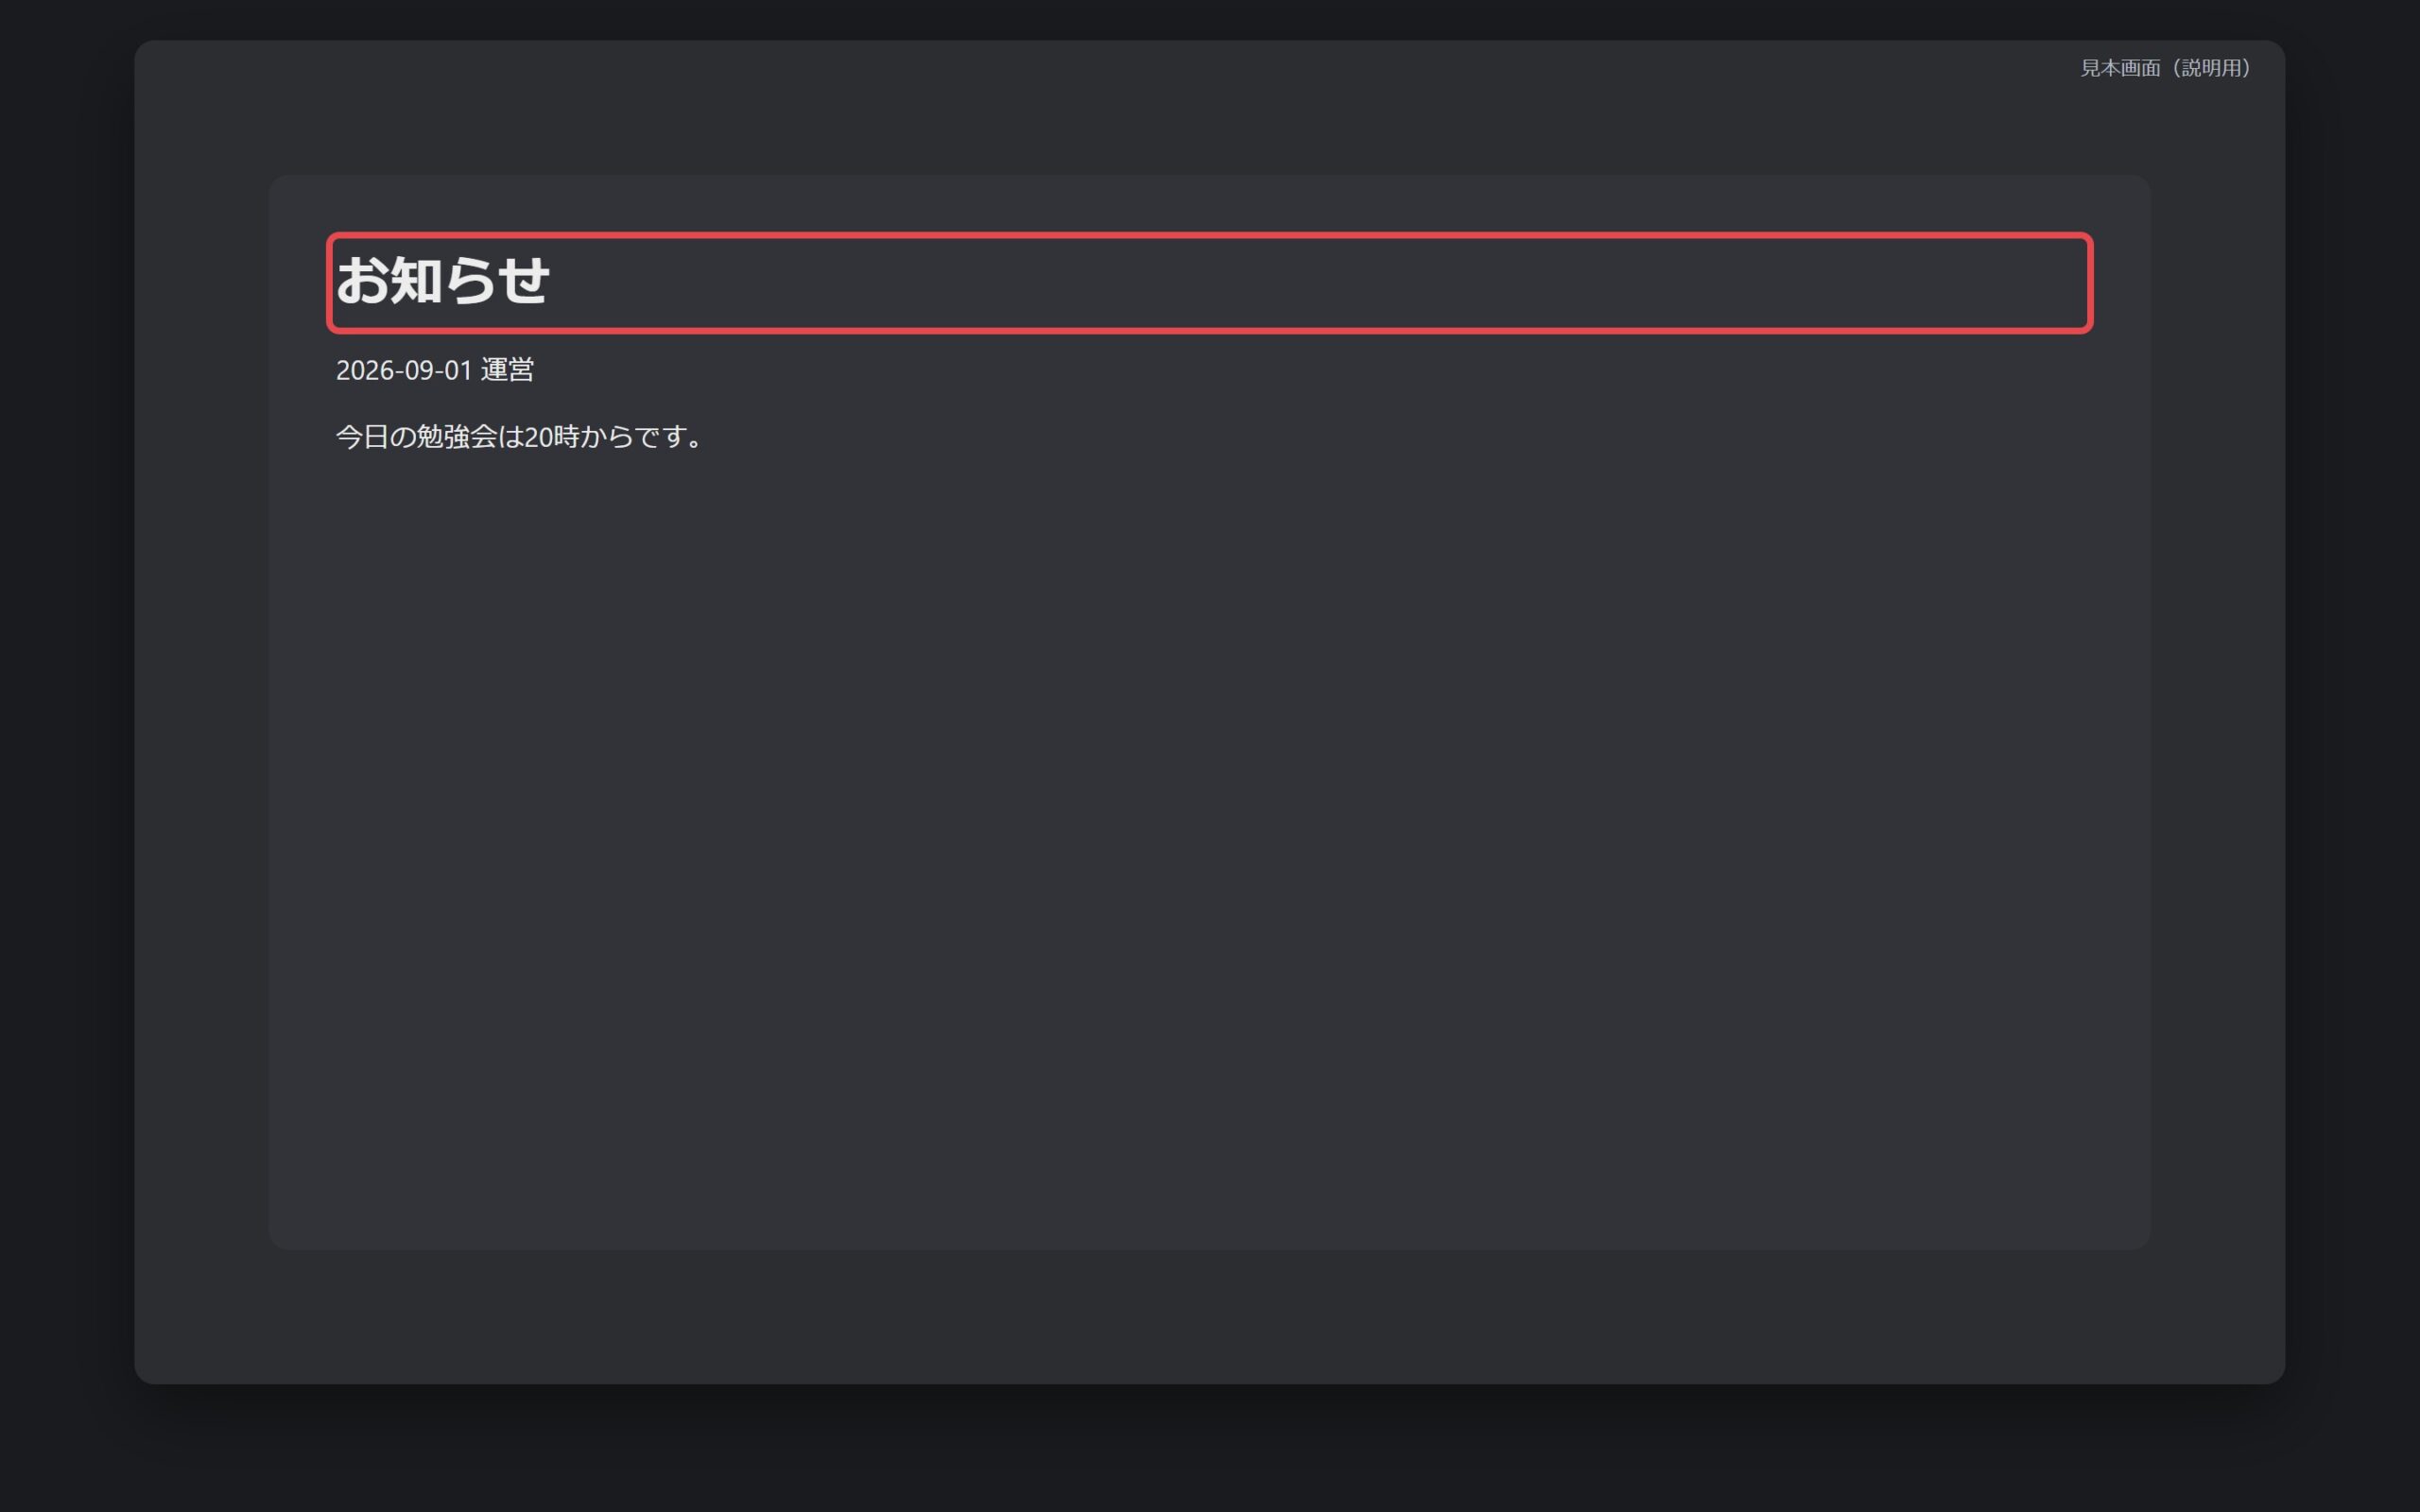Screen dimensions: 2420x1512
Task: Click the の particle after 今日
Action: 403,437
